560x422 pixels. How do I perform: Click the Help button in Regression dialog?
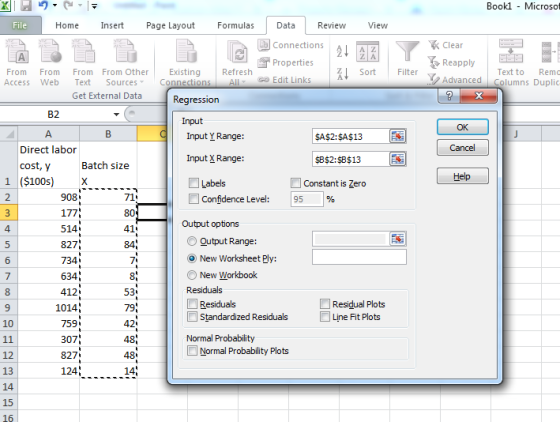[462, 176]
